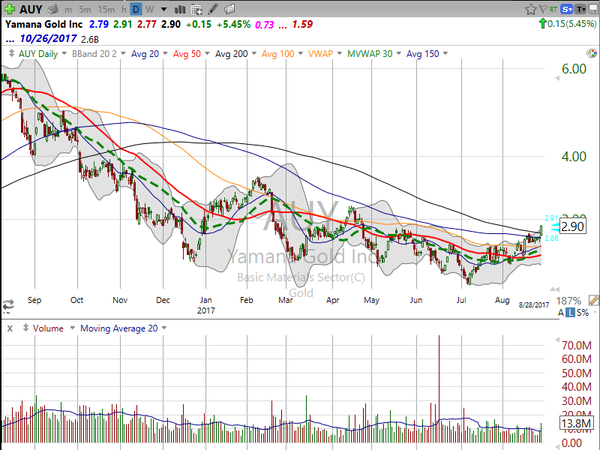Click the swap arrows icon near time axis

[x=8, y=305]
